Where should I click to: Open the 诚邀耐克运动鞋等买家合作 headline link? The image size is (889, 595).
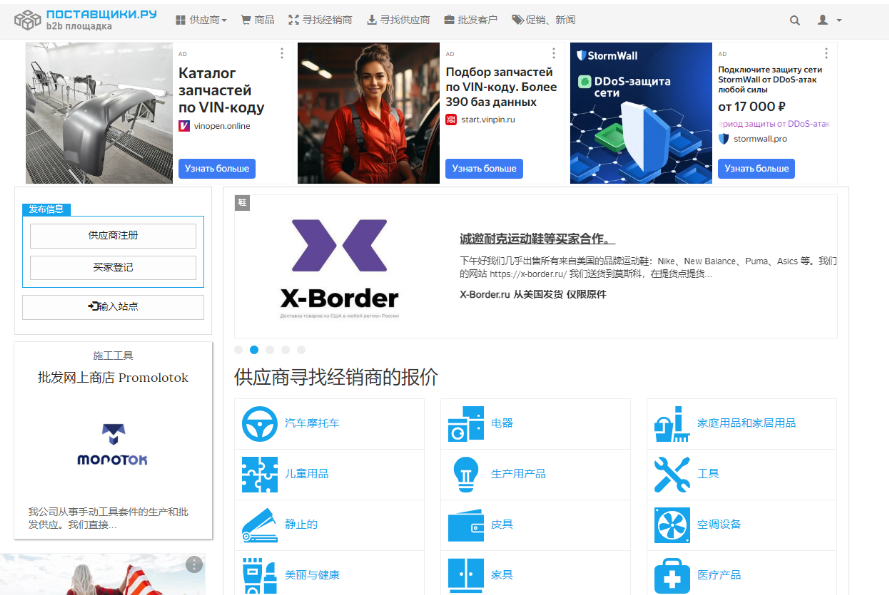[x=537, y=239]
